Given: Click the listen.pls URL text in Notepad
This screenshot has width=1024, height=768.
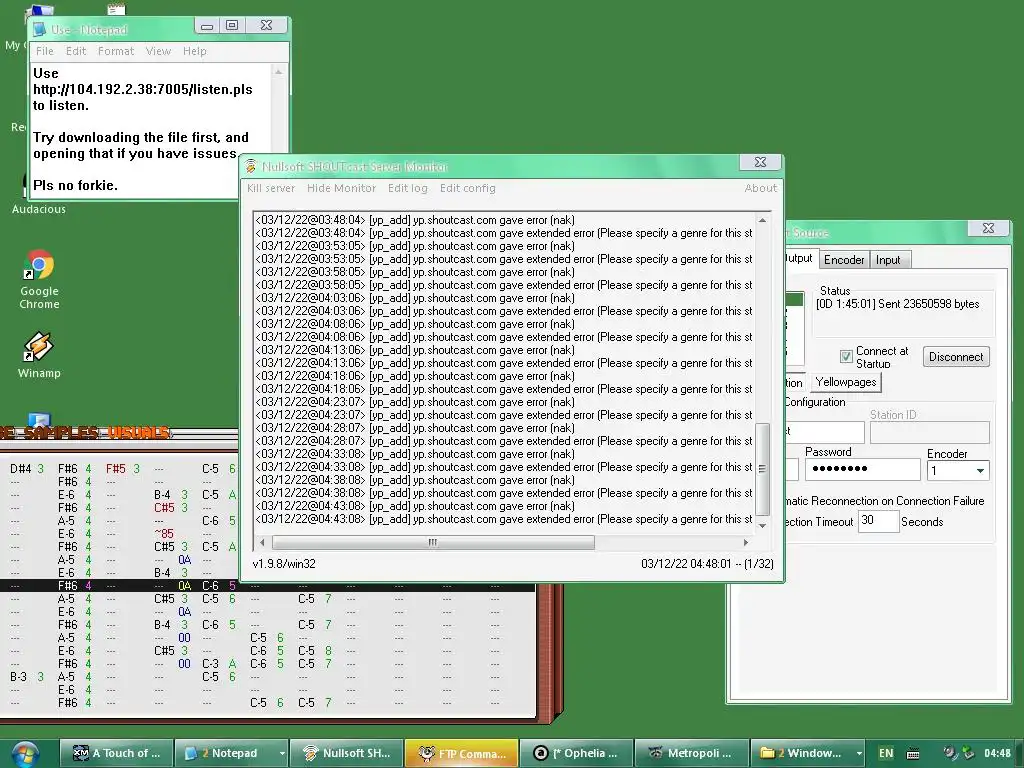Looking at the screenshot, I should click(x=142, y=89).
